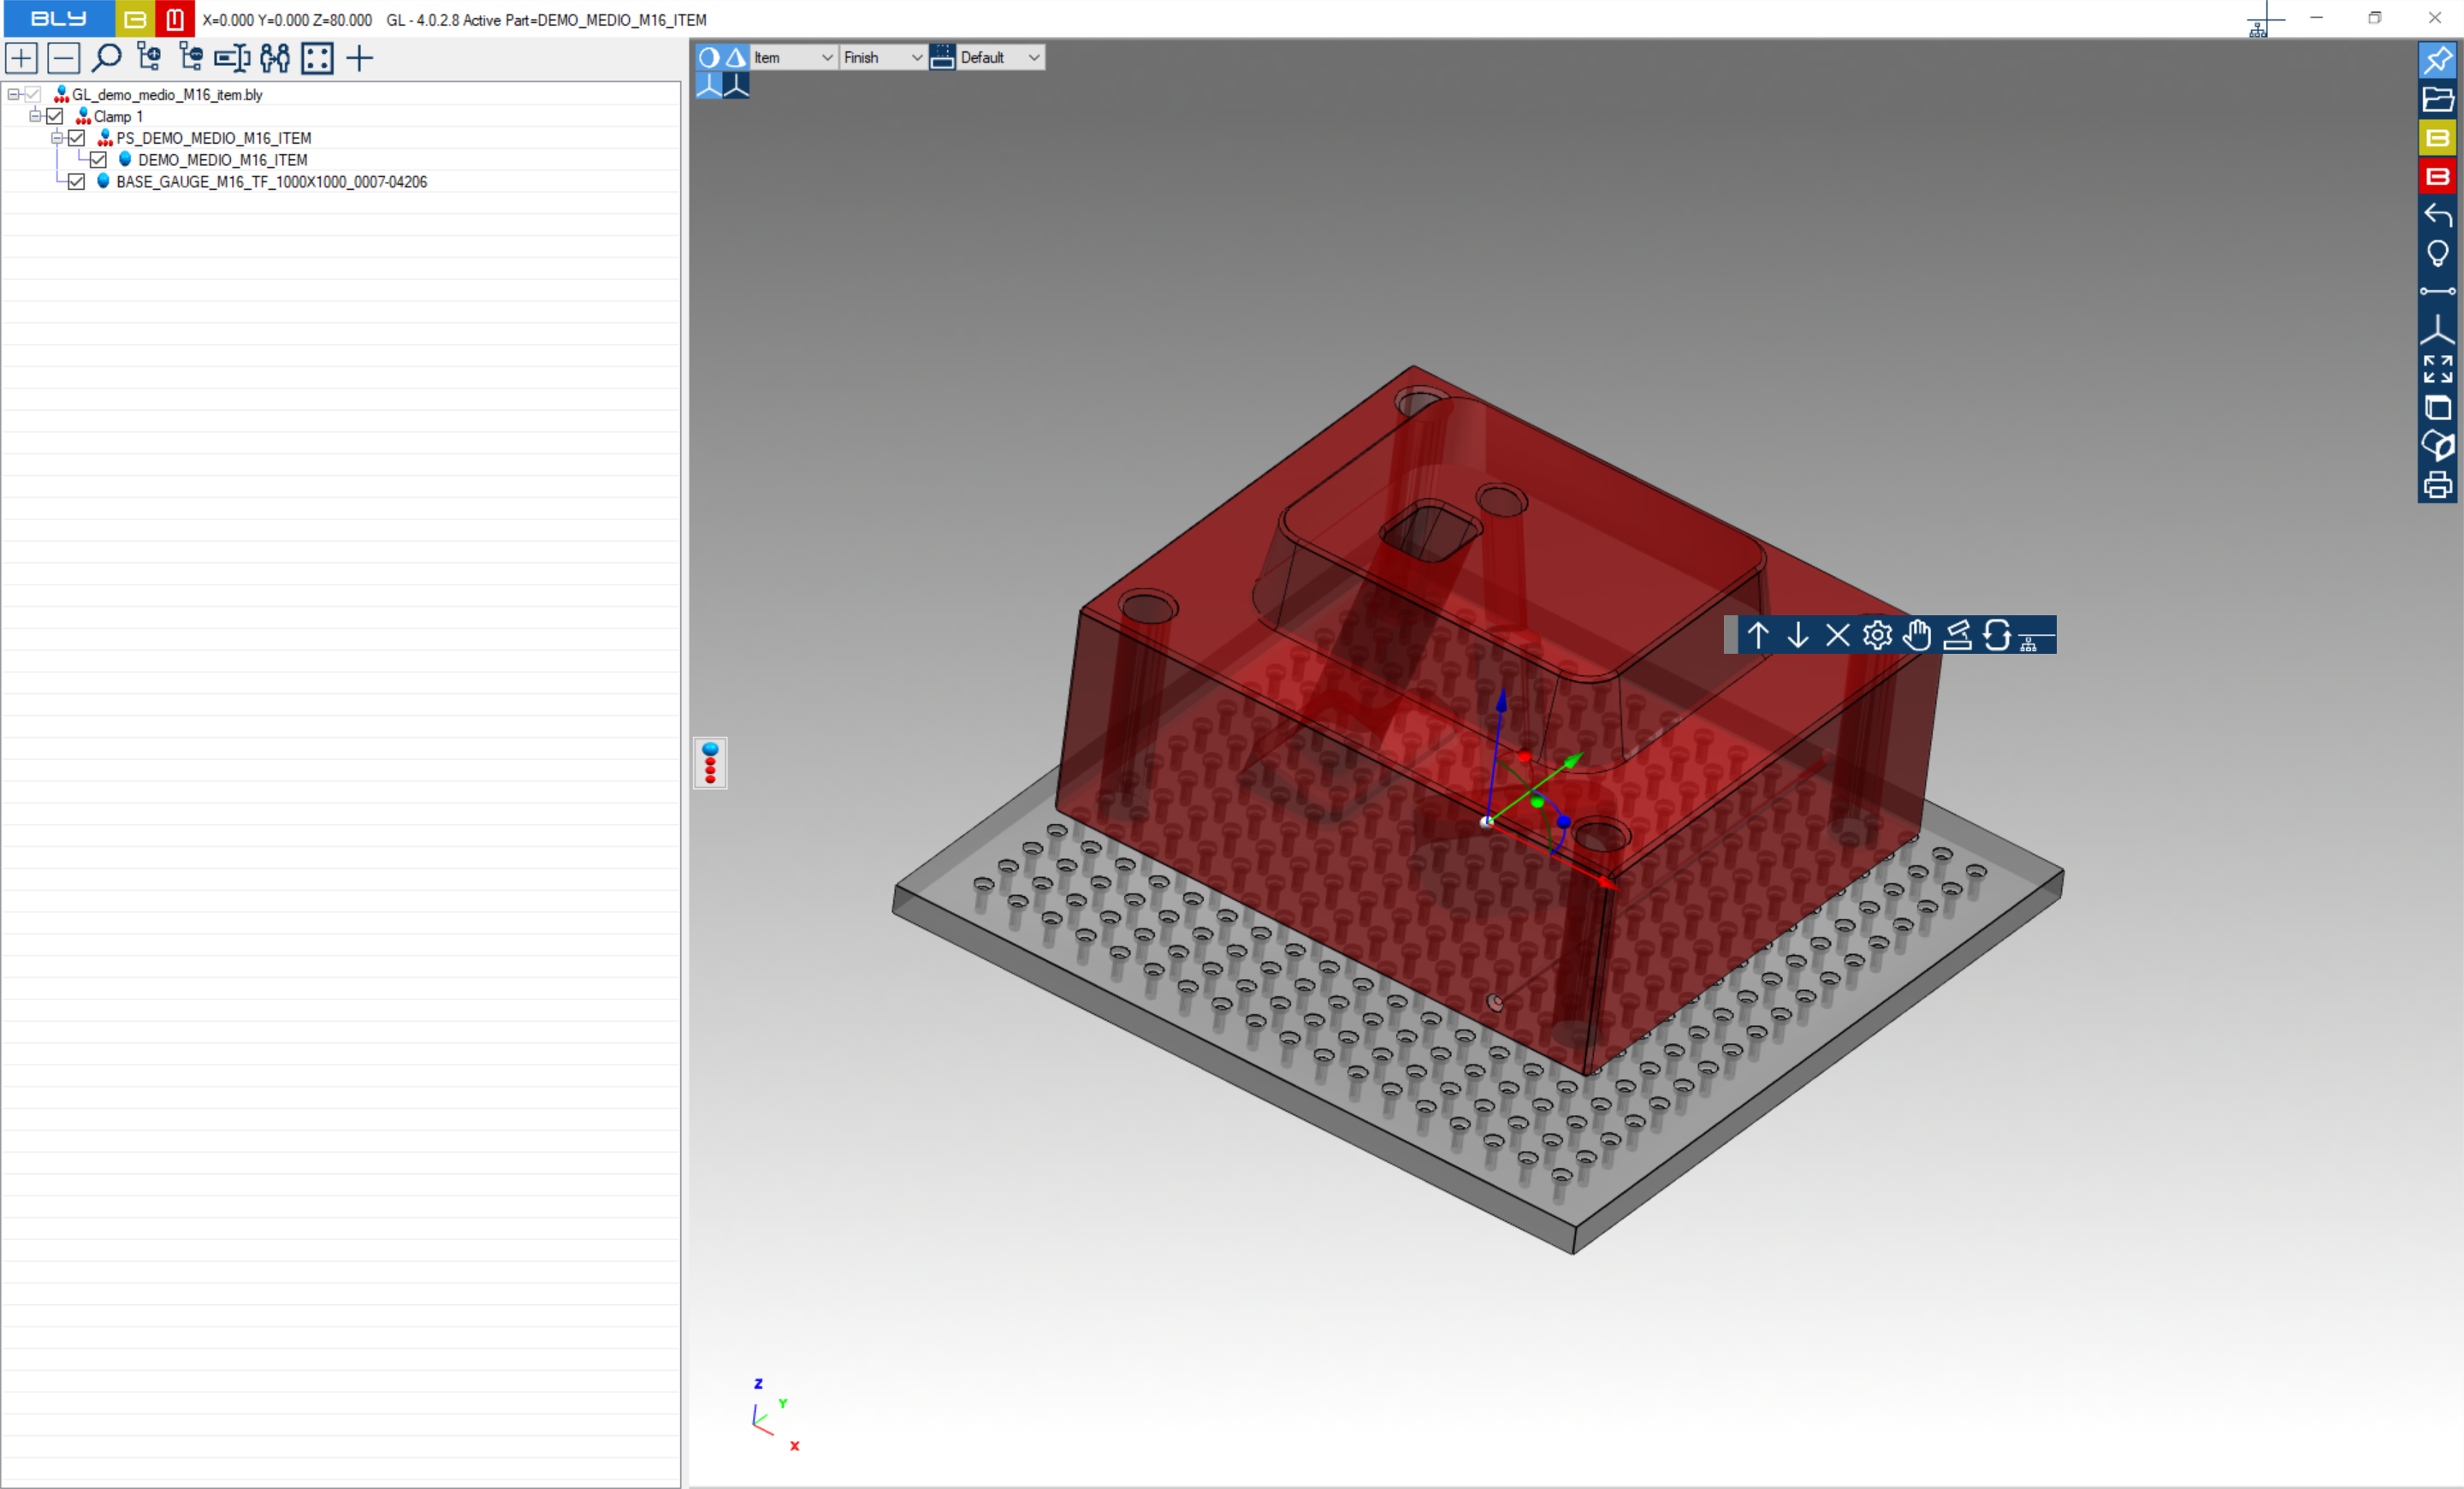Collapse the GL_demo_medio_M16_item.bly root node
The height and width of the screenshot is (1489, 2464).
(x=13, y=94)
